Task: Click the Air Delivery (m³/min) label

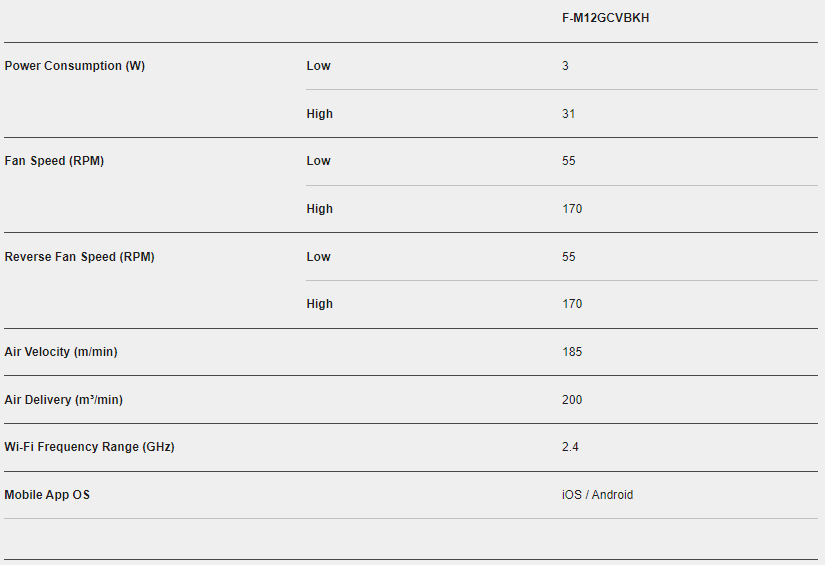Action: (x=64, y=400)
